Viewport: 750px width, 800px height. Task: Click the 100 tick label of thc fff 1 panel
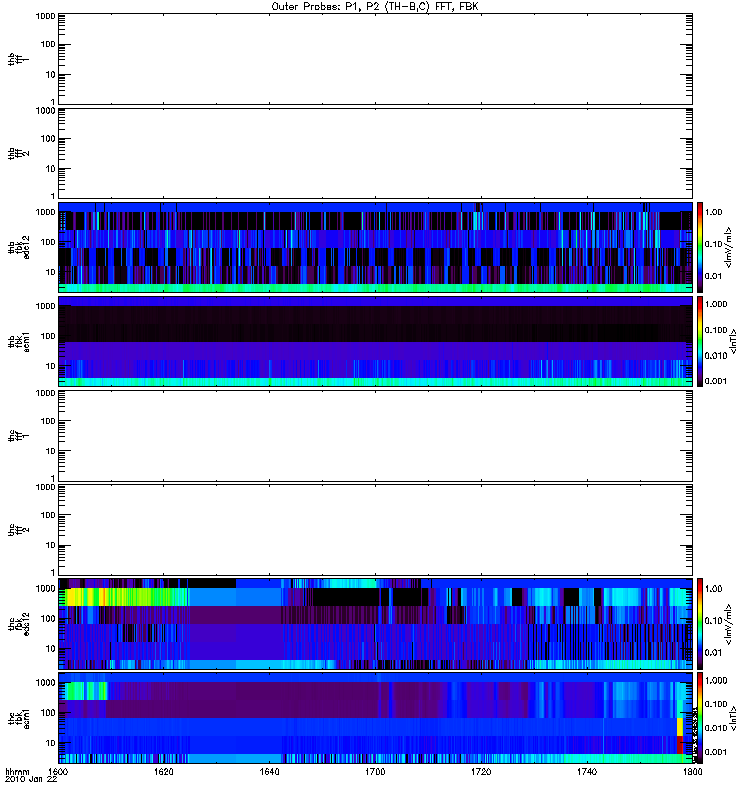click(x=48, y=421)
